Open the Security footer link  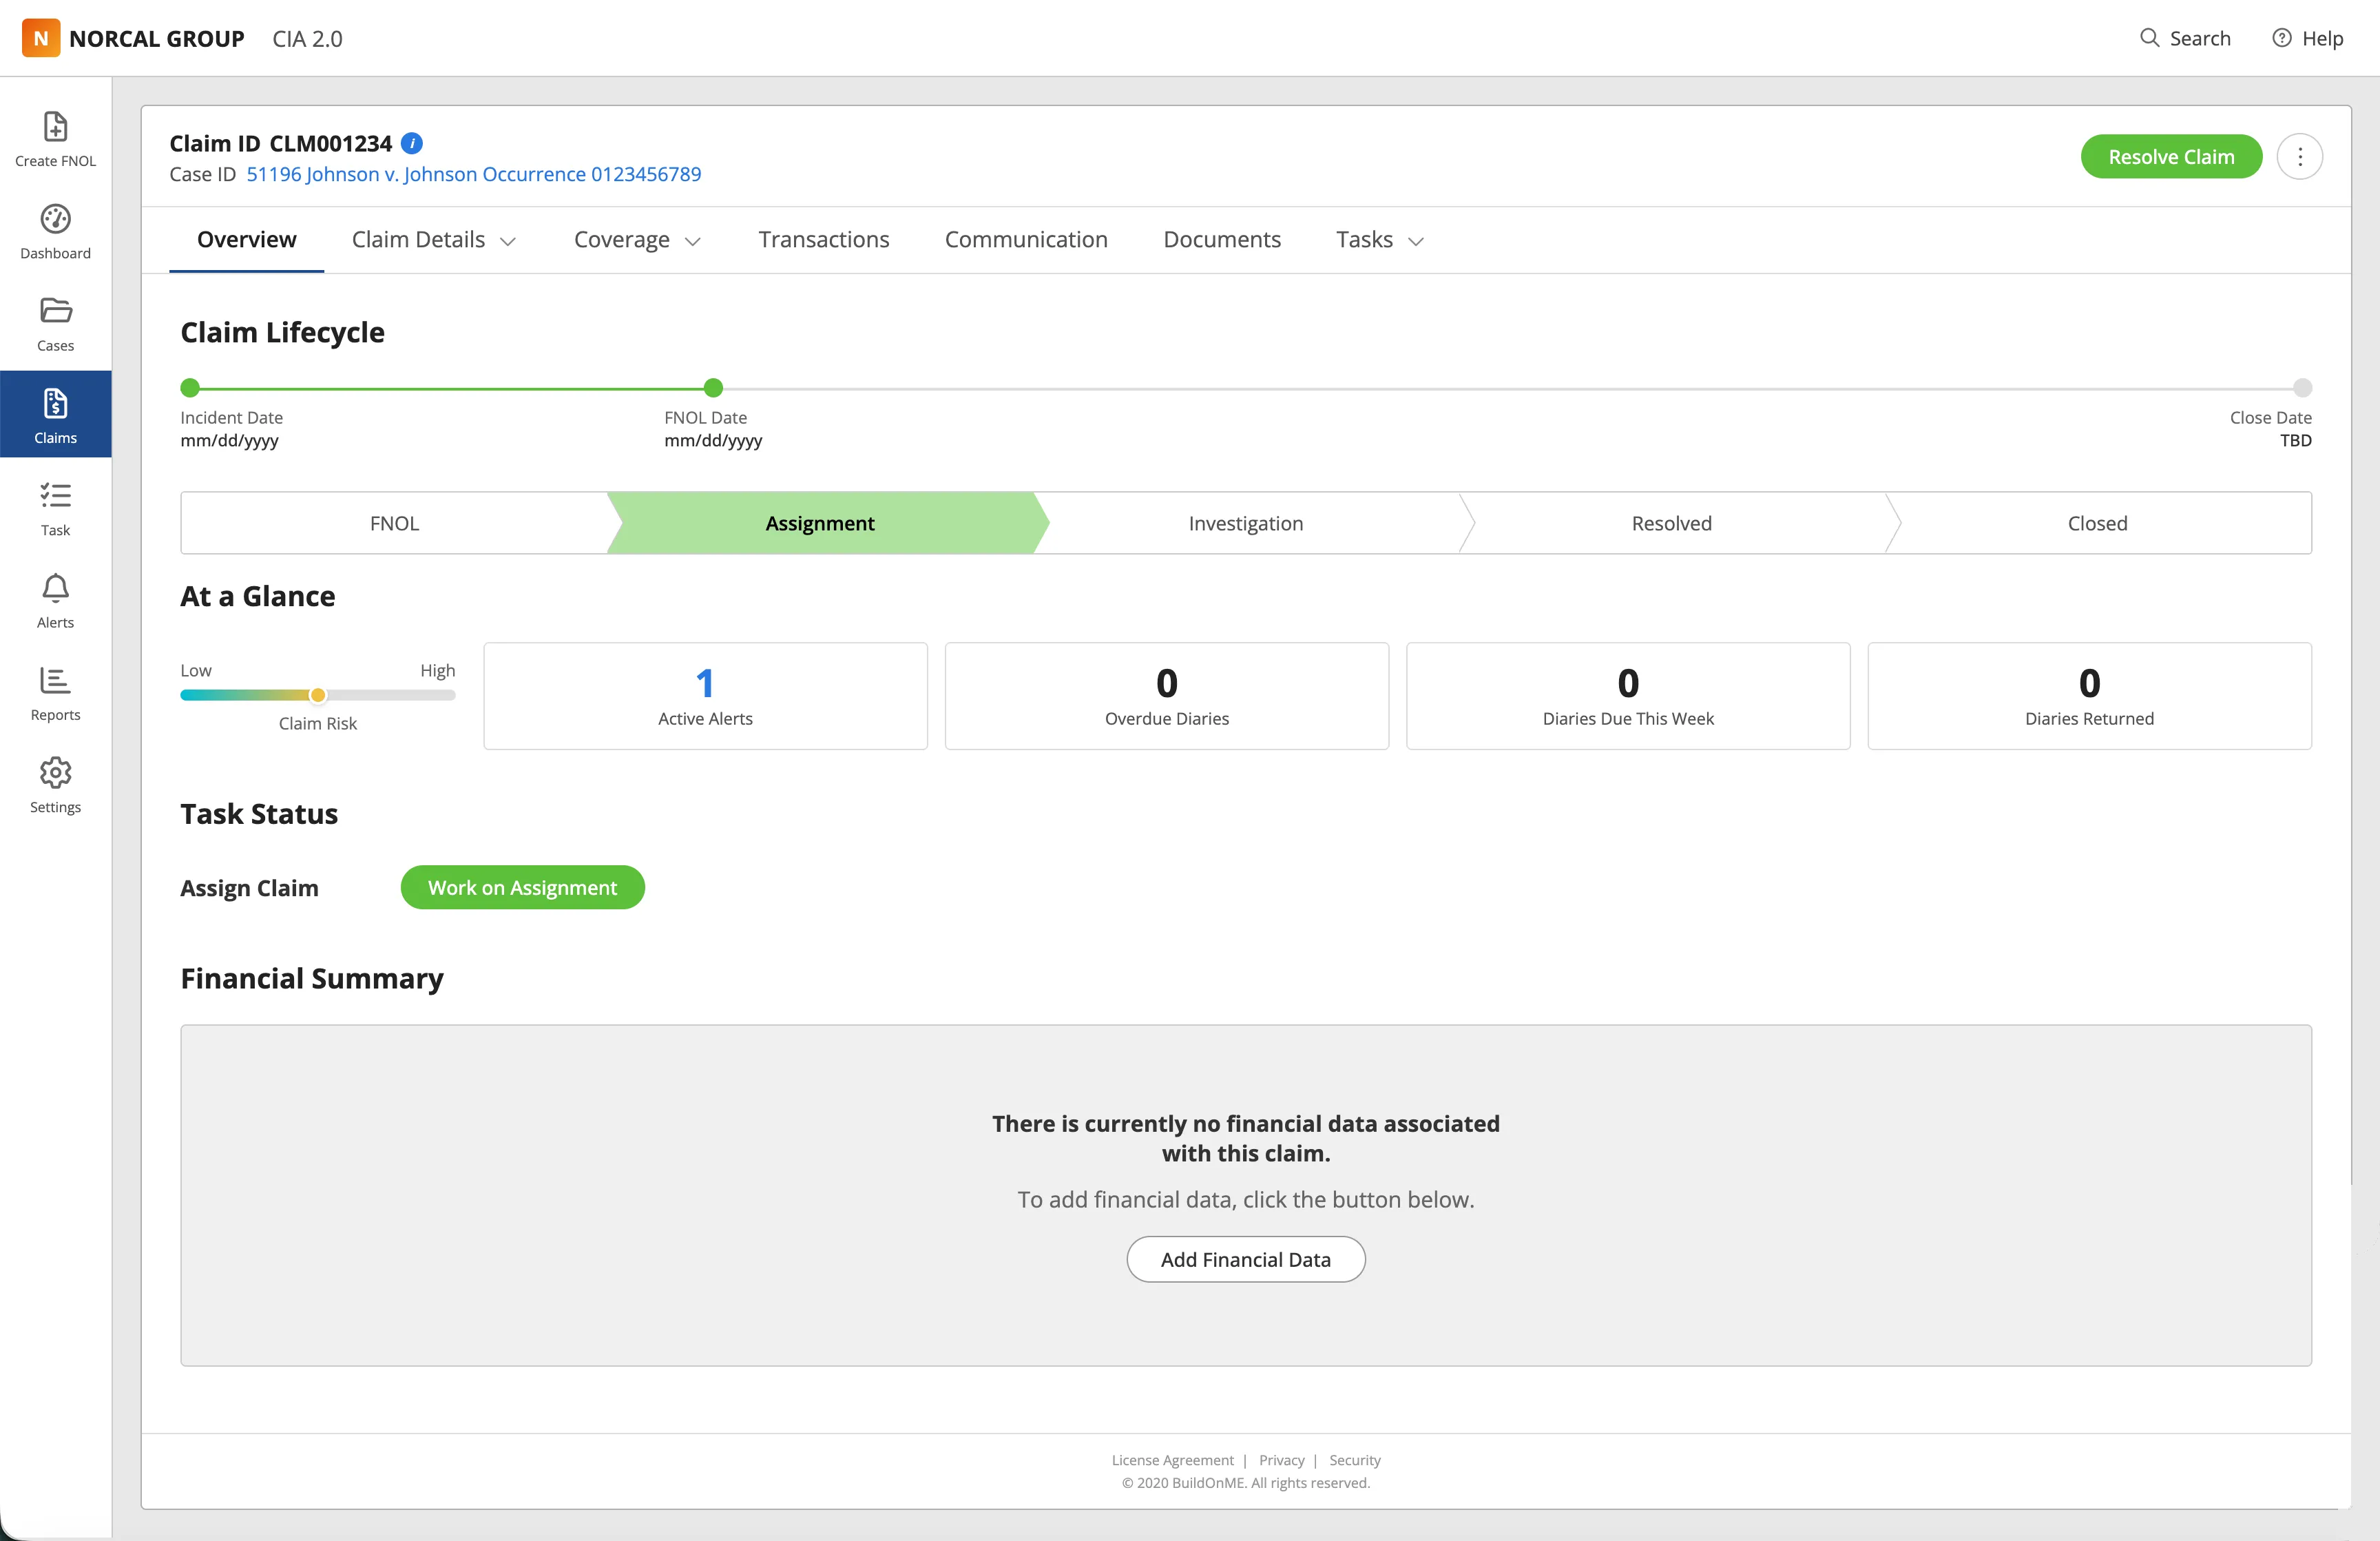coord(1354,1460)
